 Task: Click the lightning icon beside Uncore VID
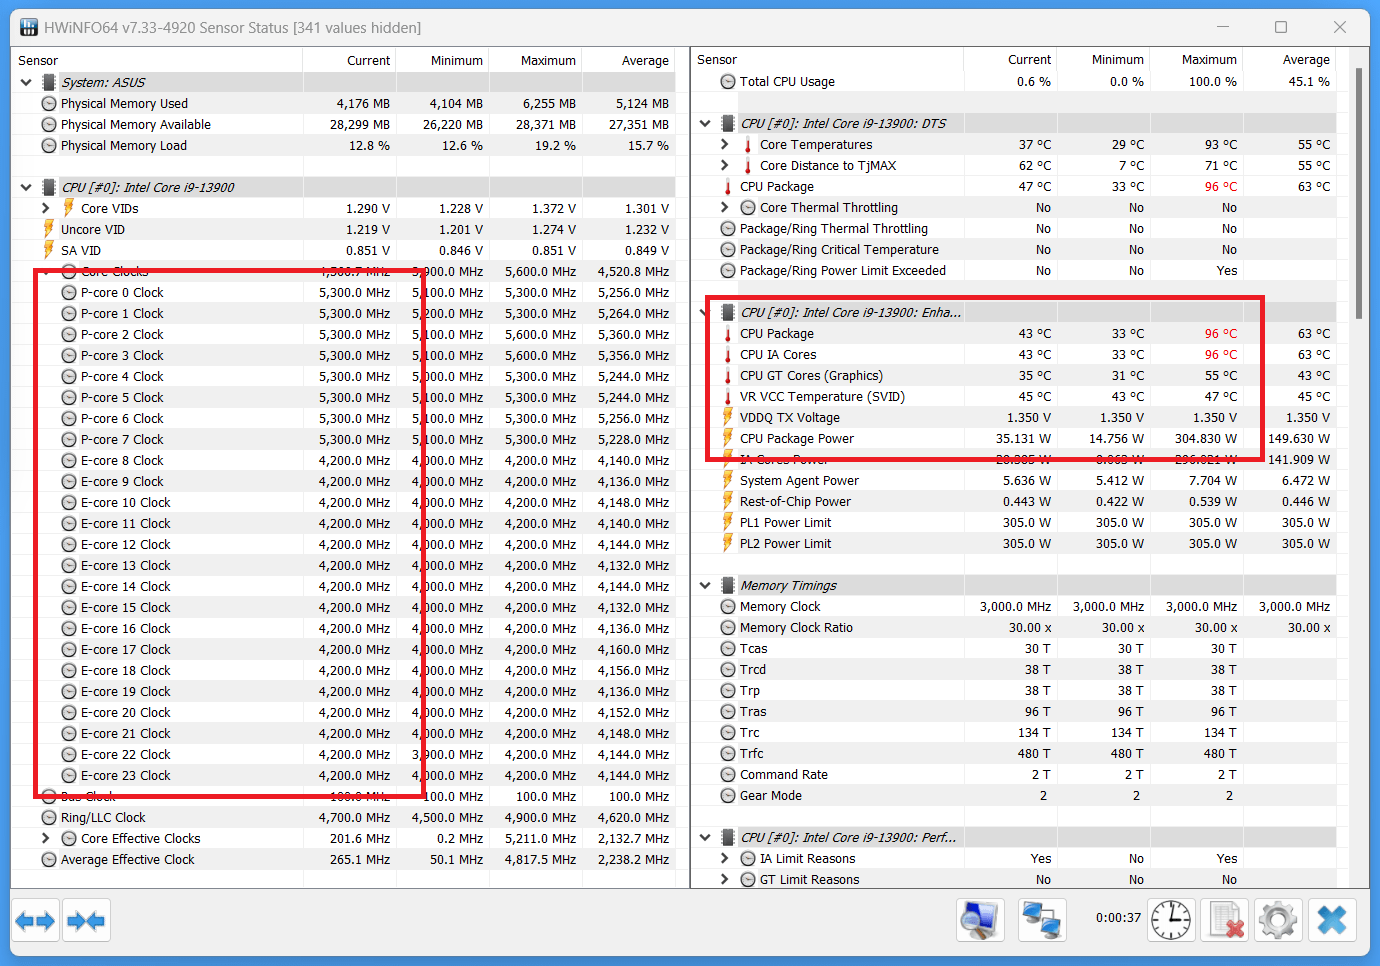(48, 229)
